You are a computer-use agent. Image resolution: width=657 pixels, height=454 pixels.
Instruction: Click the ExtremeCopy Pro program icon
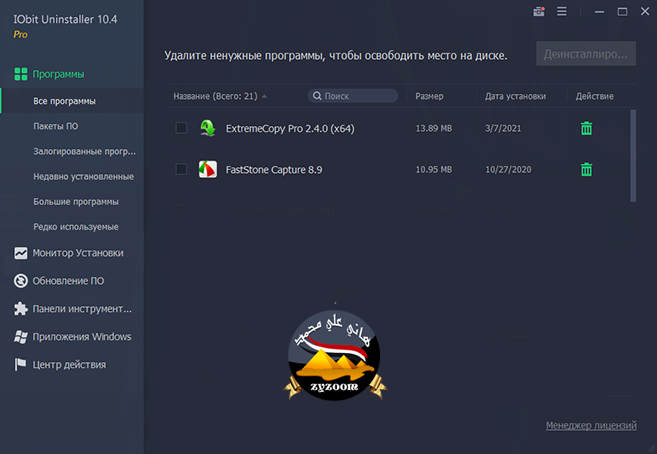[207, 128]
